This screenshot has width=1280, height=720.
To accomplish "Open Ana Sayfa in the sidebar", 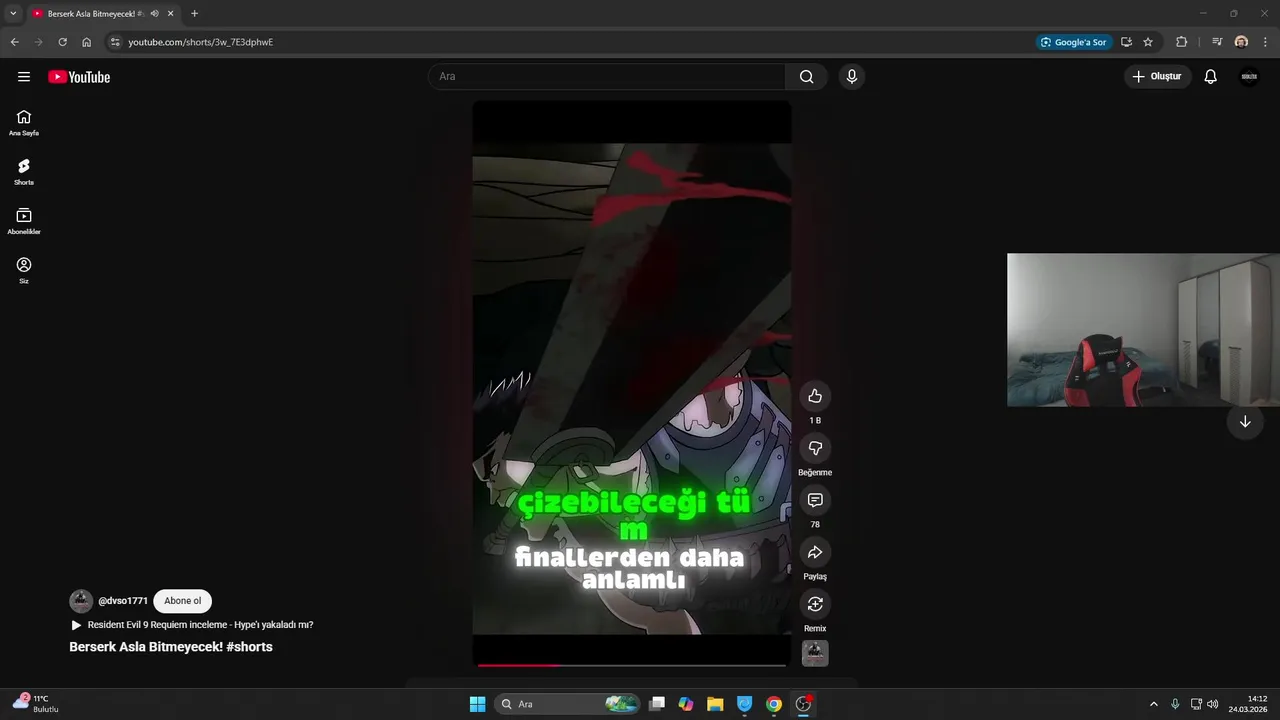I will [24, 123].
